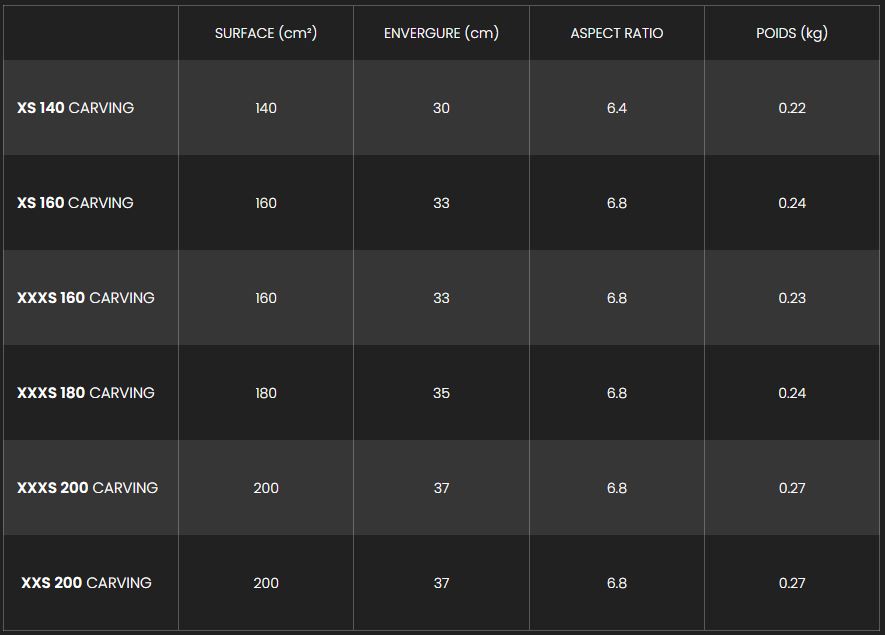
Task: Select weight 0.23 in XXXS 160 row
Action: click(791, 298)
